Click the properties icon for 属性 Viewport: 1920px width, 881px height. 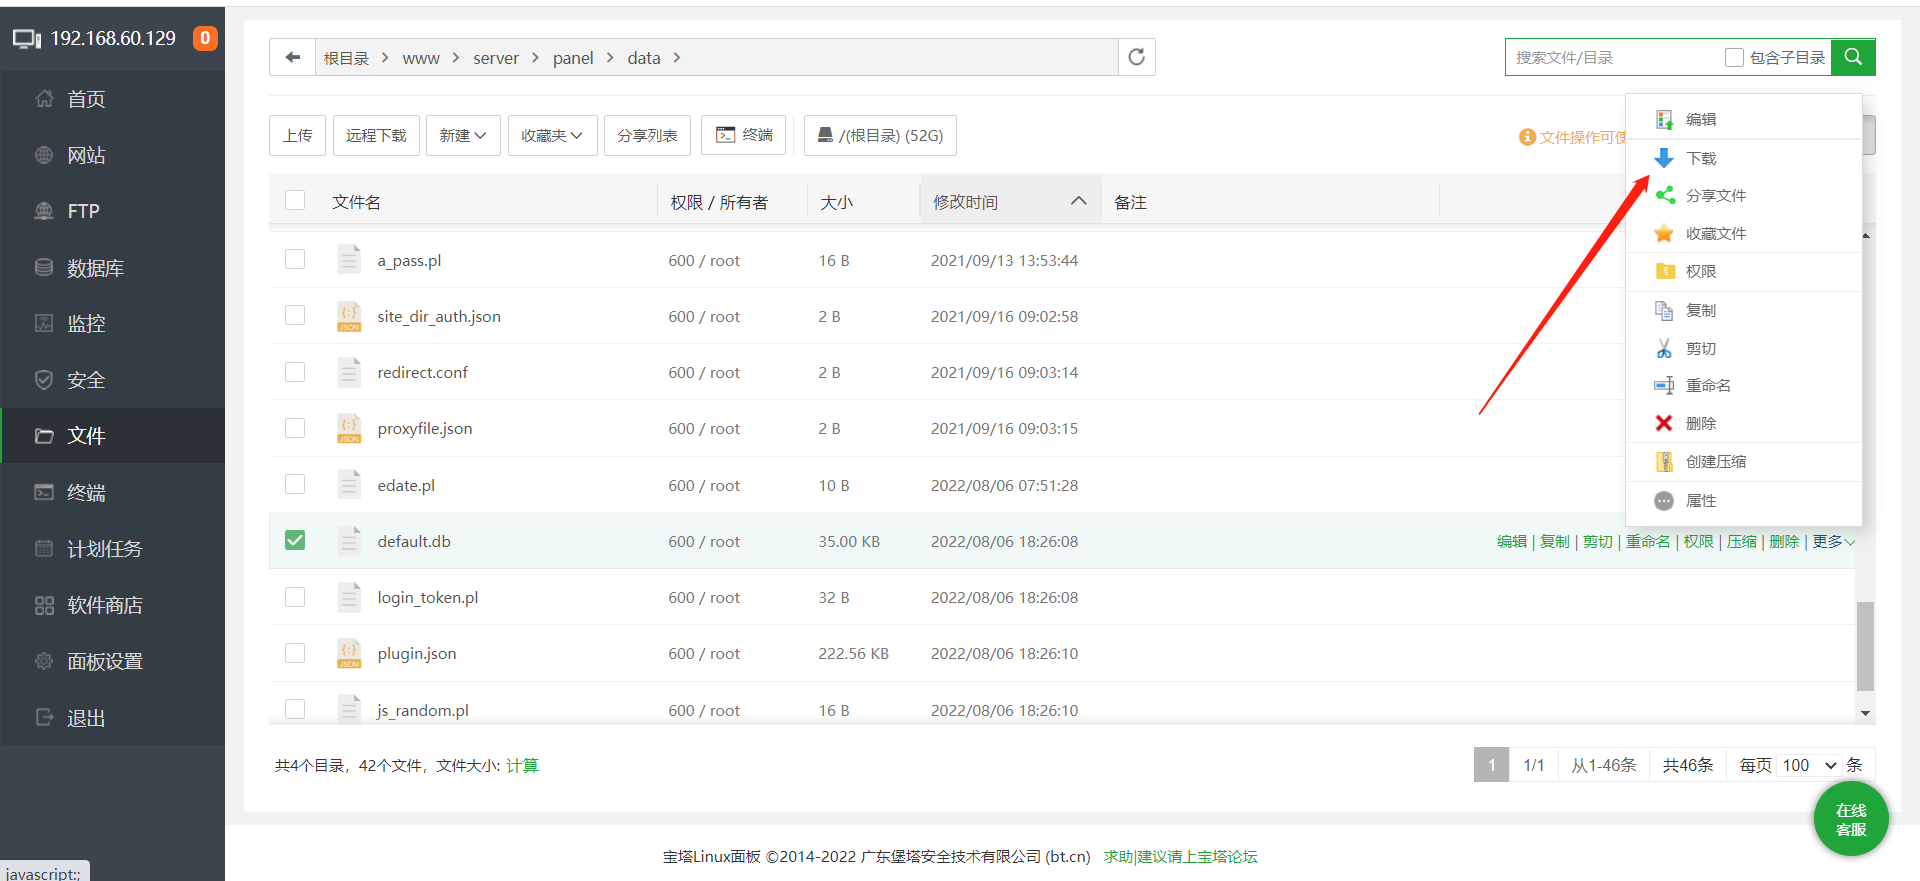pos(1664,500)
